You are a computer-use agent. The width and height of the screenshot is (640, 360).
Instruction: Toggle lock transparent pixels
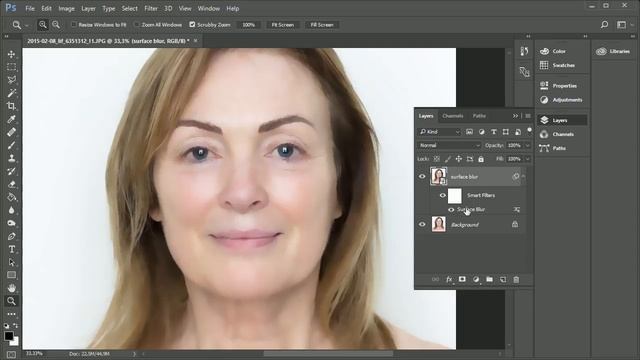(x=437, y=159)
